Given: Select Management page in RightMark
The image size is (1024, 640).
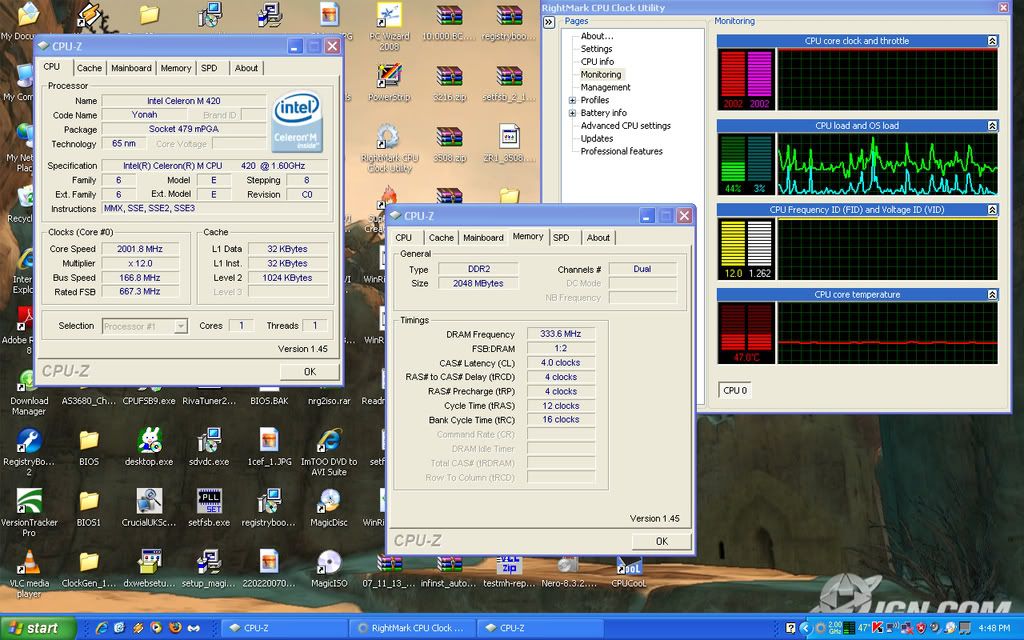Looking at the screenshot, I should point(605,87).
